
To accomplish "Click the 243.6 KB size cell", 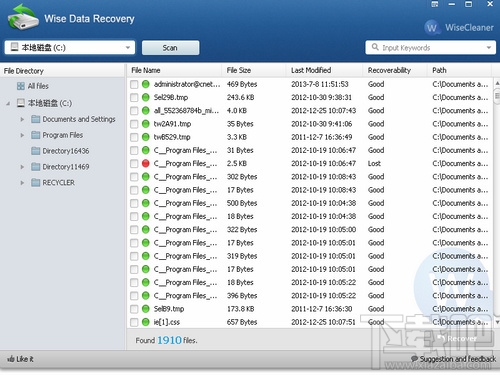I will [240, 97].
